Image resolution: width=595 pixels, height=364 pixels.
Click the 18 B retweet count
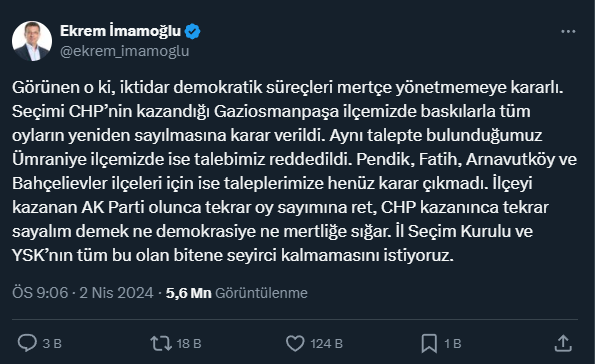coord(189,344)
